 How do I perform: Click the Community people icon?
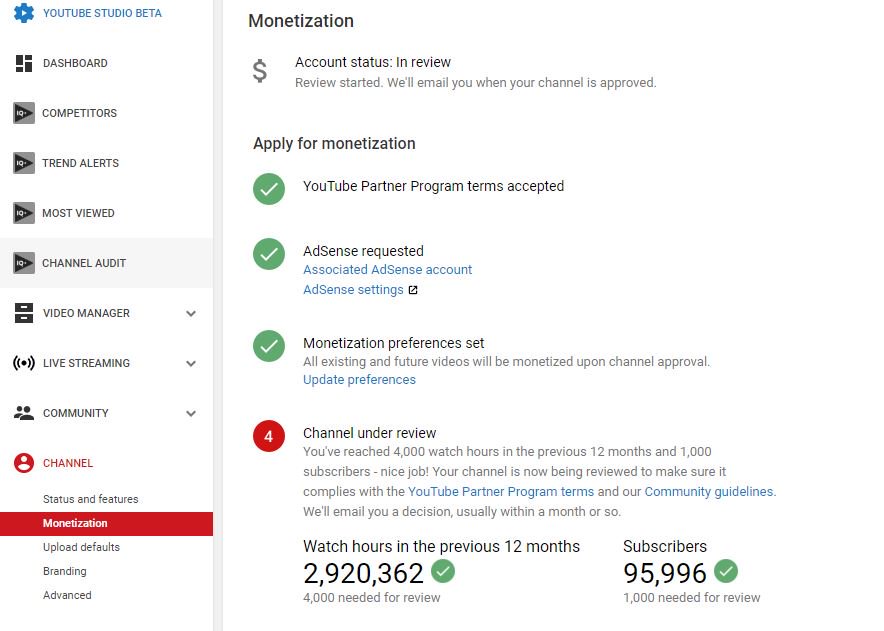click(x=24, y=413)
